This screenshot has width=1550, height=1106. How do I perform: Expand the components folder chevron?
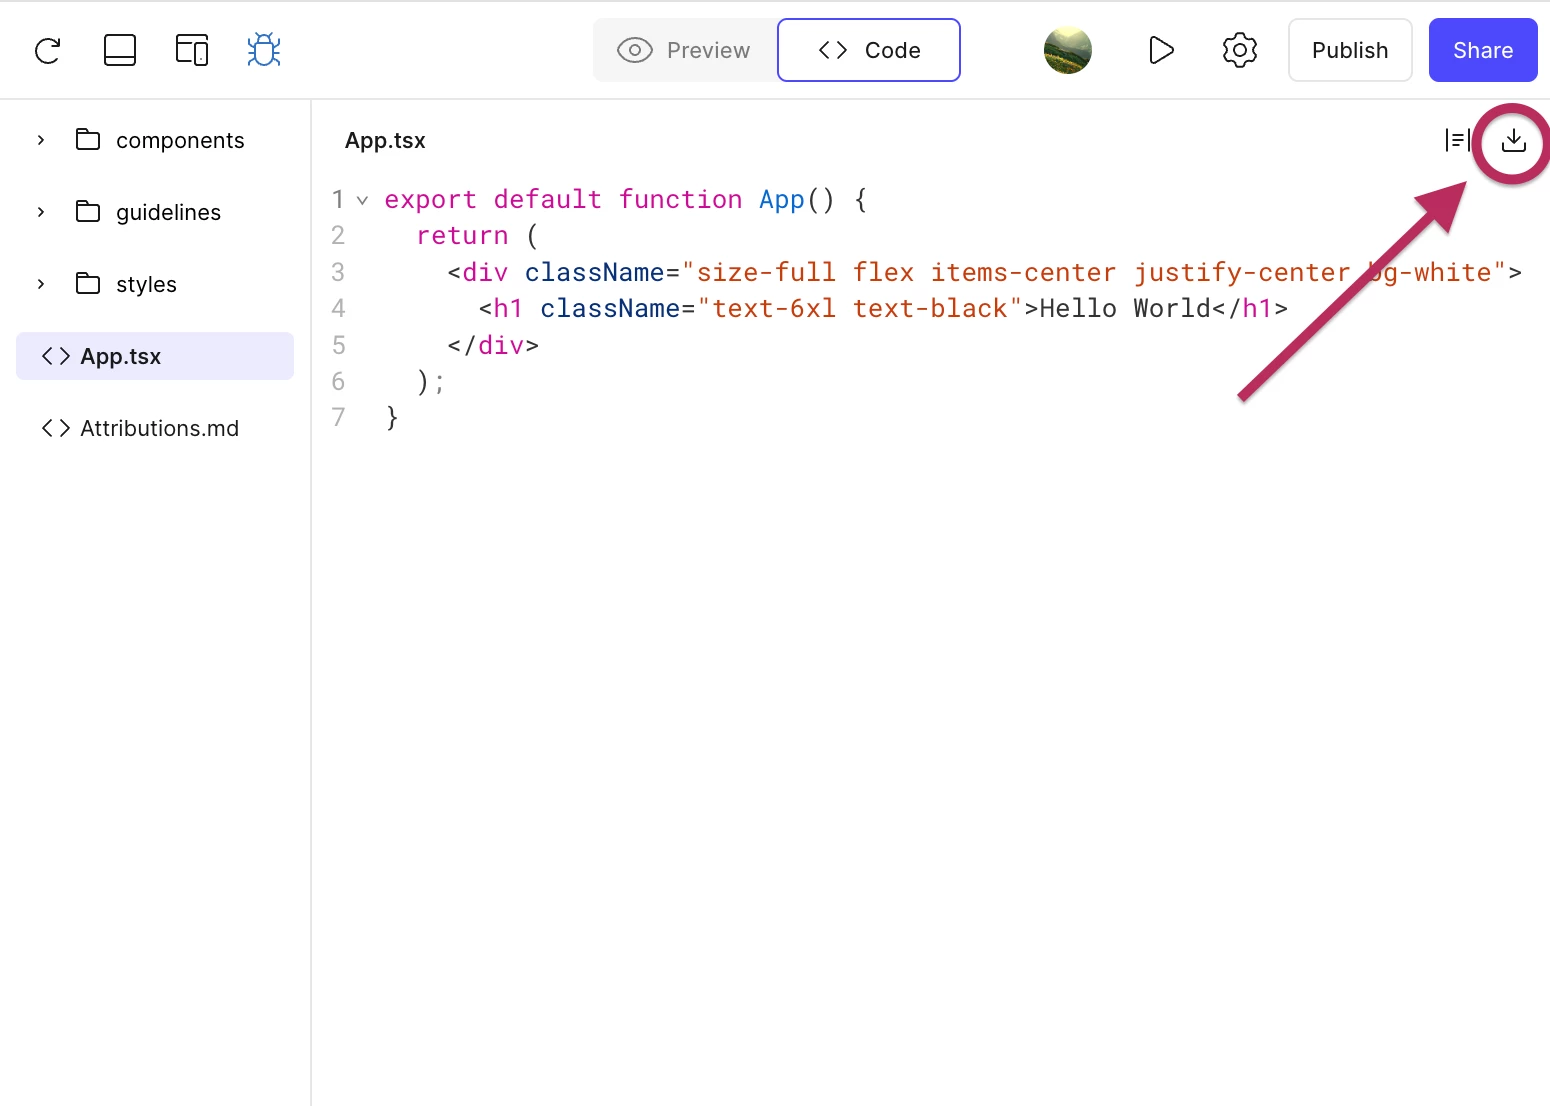click(x=41, y=140)
